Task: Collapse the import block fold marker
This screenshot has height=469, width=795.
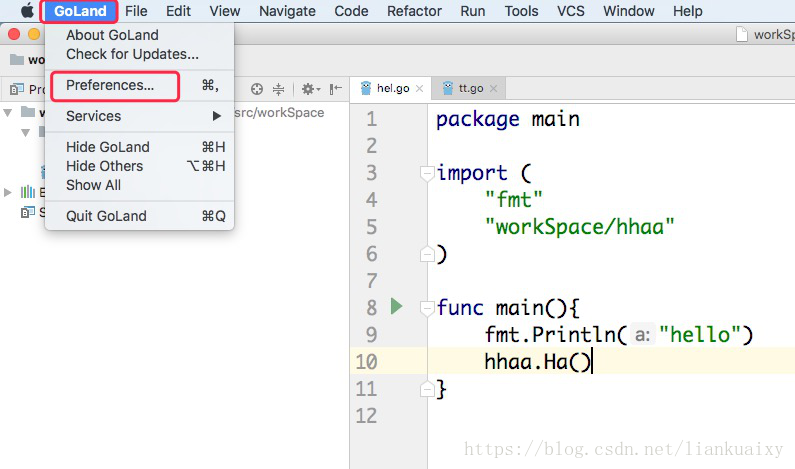Action: [x=427, y=173]
